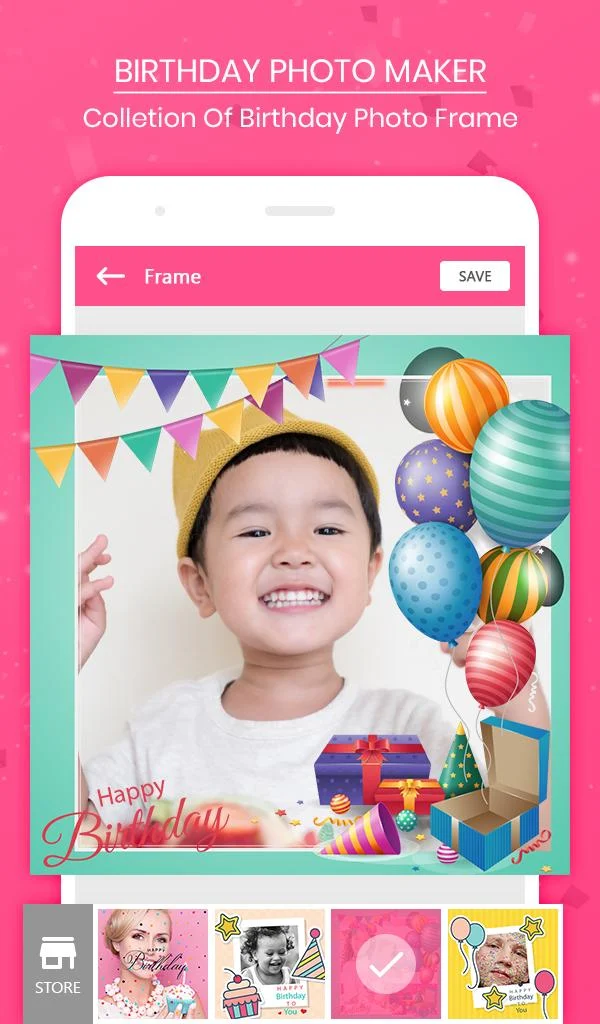Select the blonde woman birthday frame thumbnail
The width and height of the screenshot is (600, 1024).
[x=153, y=964]
